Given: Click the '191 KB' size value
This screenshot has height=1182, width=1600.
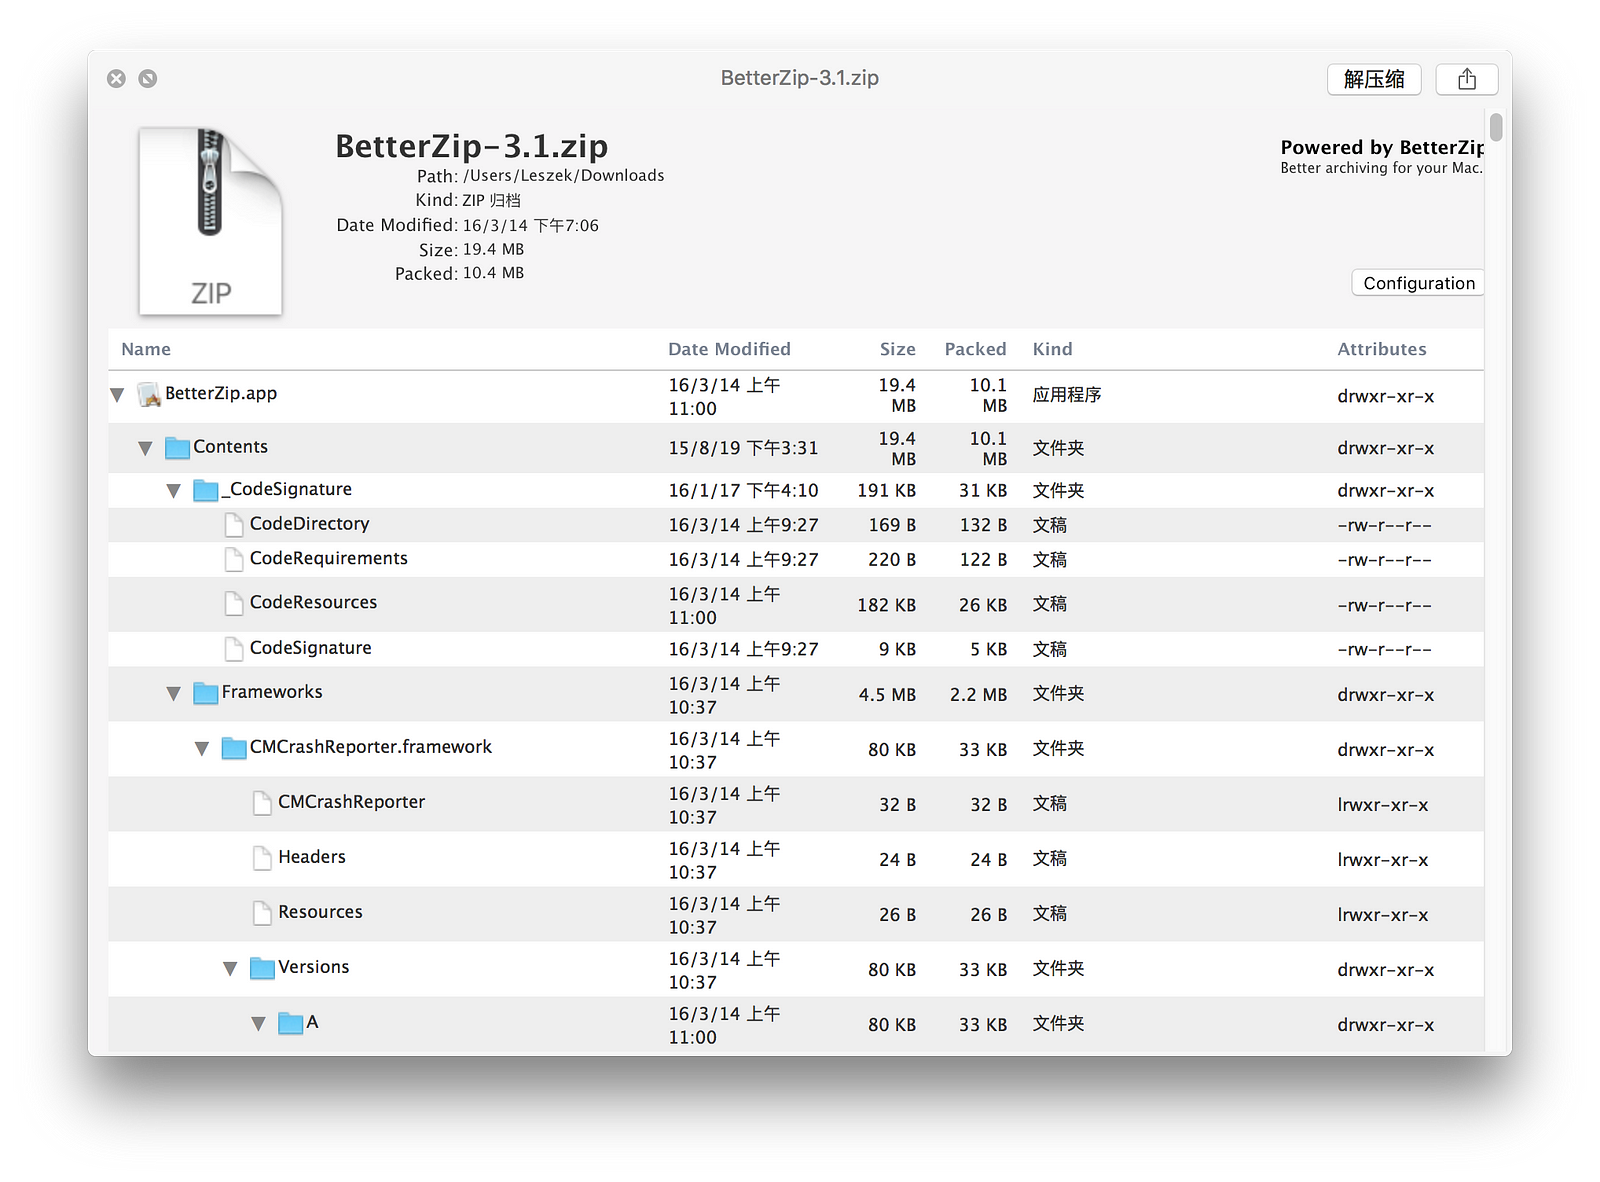Looking at the screenshot, I should (x=886, y=490).
